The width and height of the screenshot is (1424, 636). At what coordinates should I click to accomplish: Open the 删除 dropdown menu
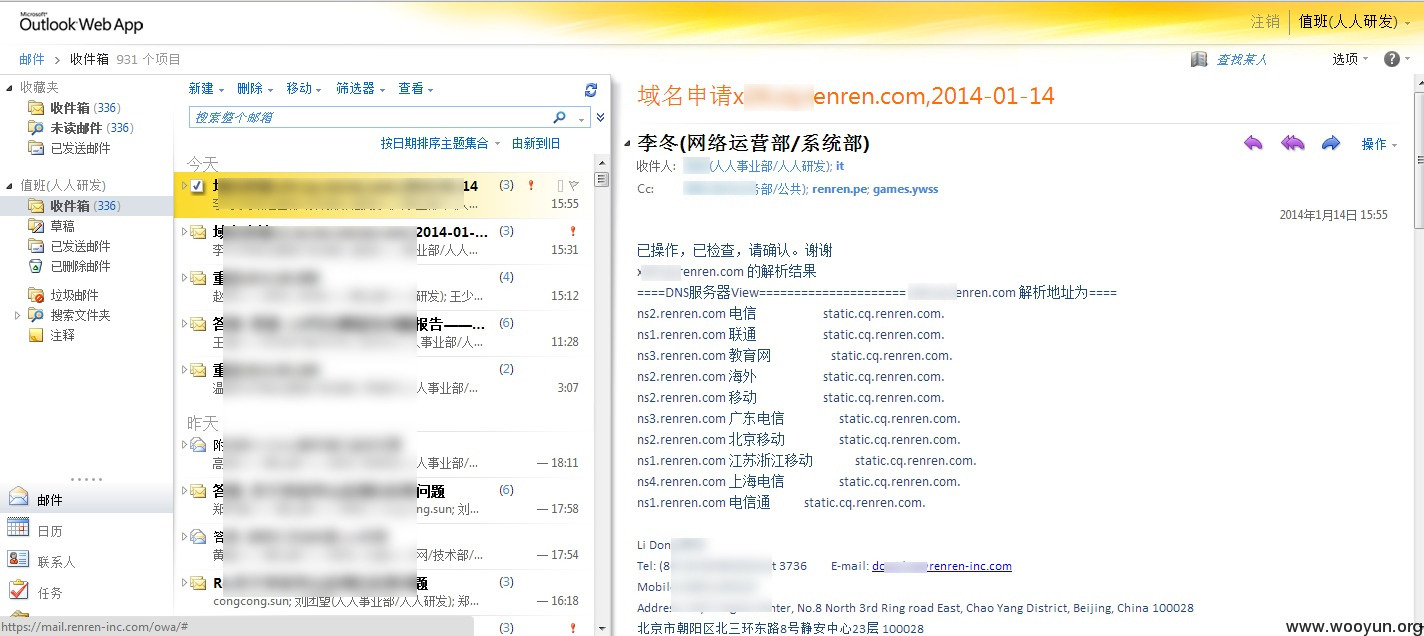tap(255, 89)
